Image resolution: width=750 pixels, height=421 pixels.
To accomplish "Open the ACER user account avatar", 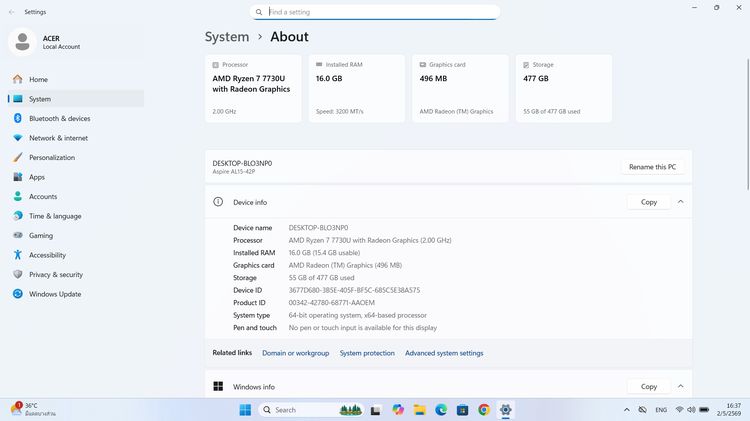I will click(x=22, y=42).
